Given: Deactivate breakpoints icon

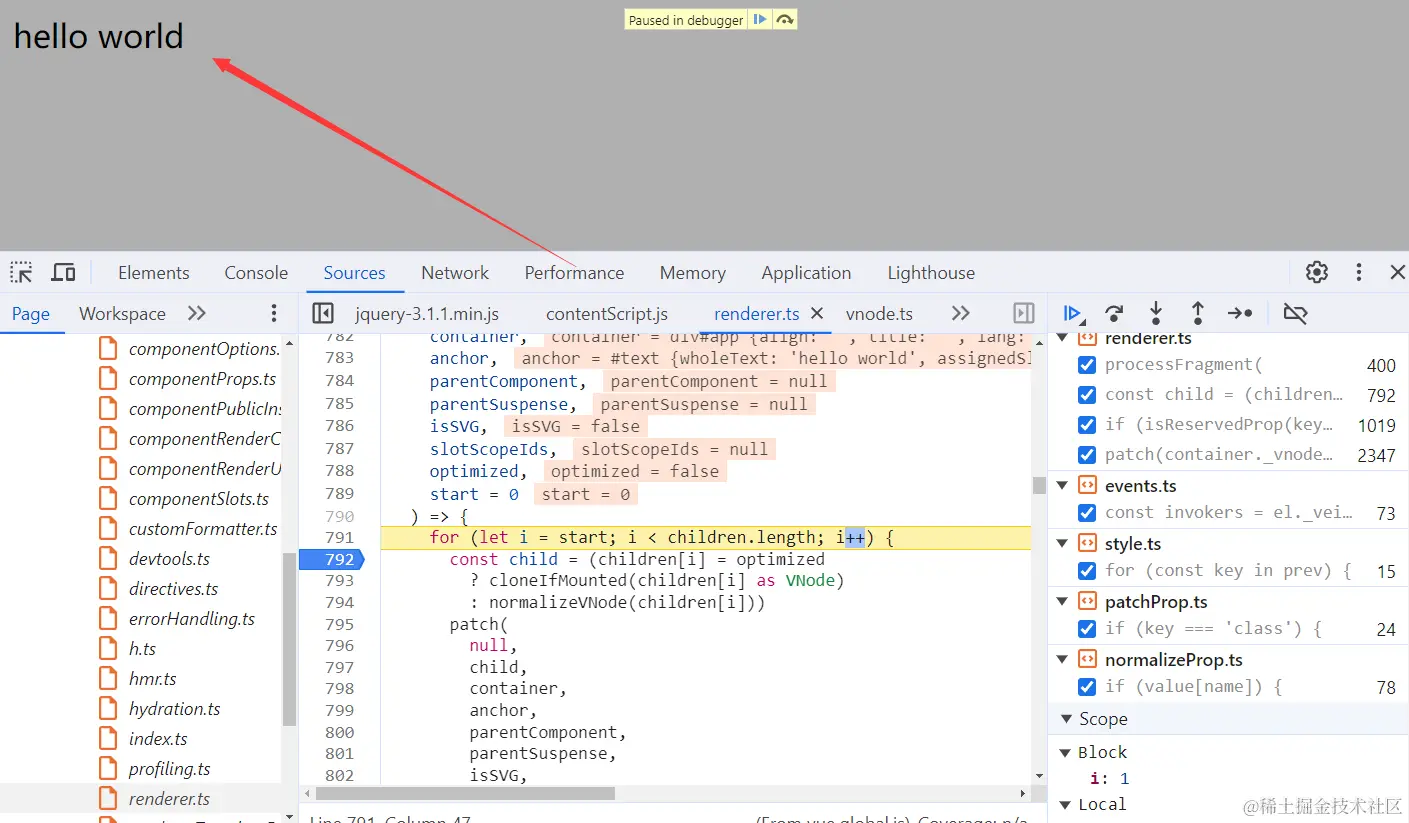Looking at the screenshot, I should tap(1295, 313).
